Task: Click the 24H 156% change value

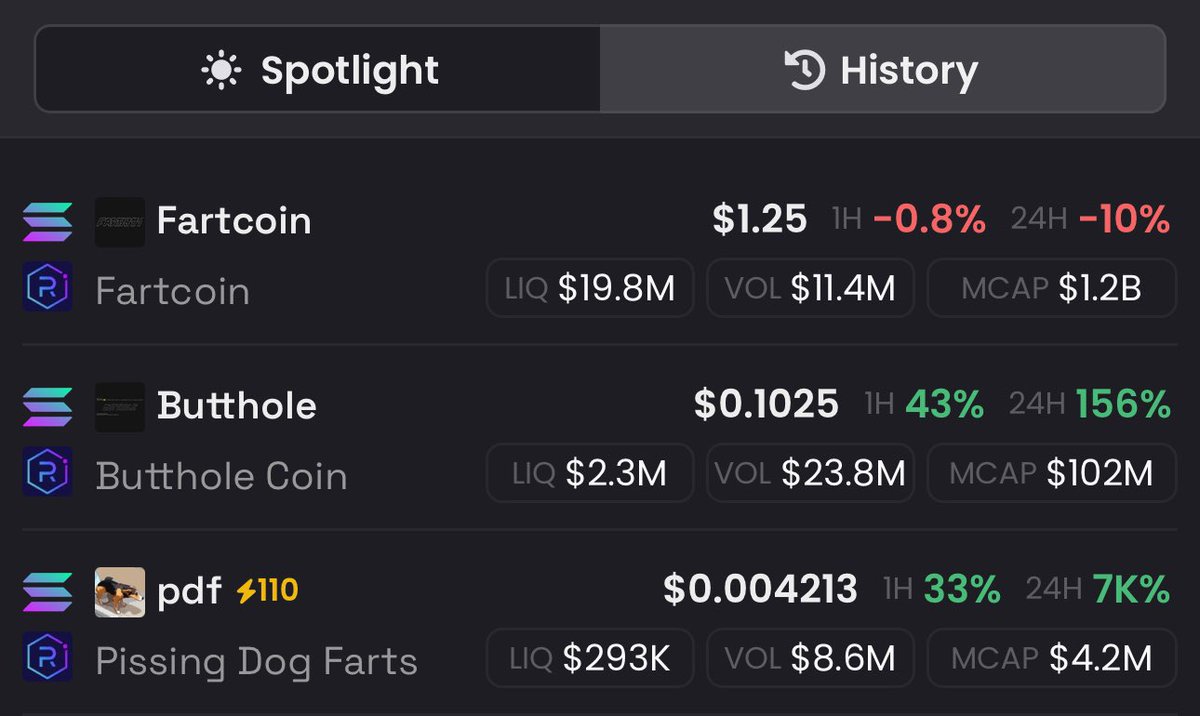Action: pos(1123,404)
